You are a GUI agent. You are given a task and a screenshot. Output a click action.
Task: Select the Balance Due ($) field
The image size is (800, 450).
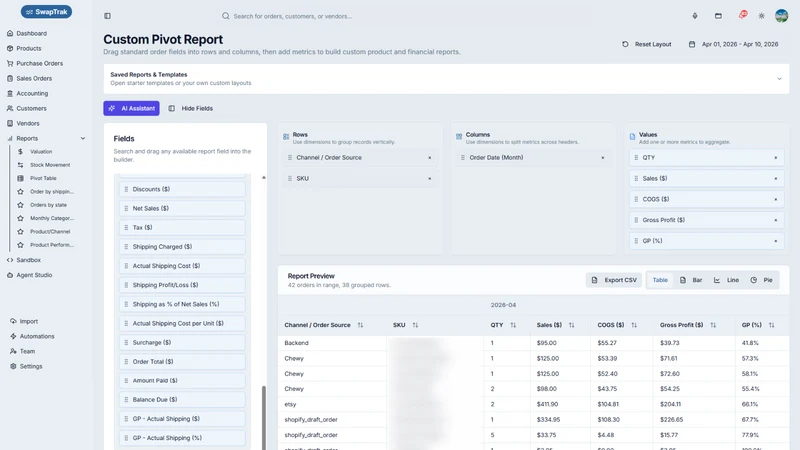click(x=182, y=399)
